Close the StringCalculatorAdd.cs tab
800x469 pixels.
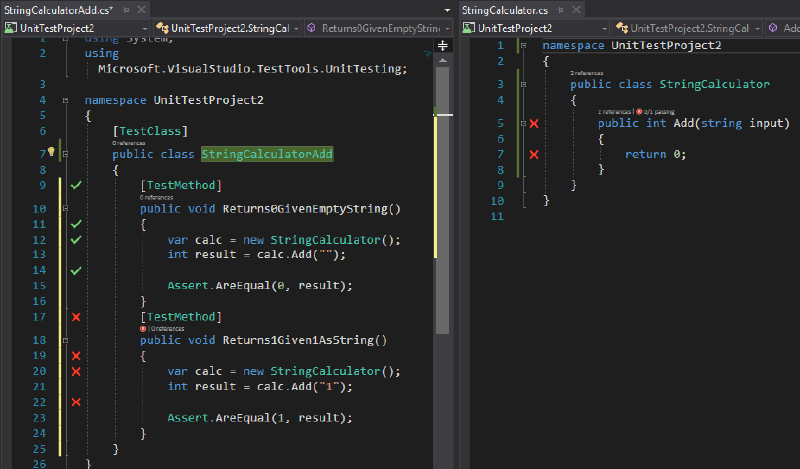(142, 10)
